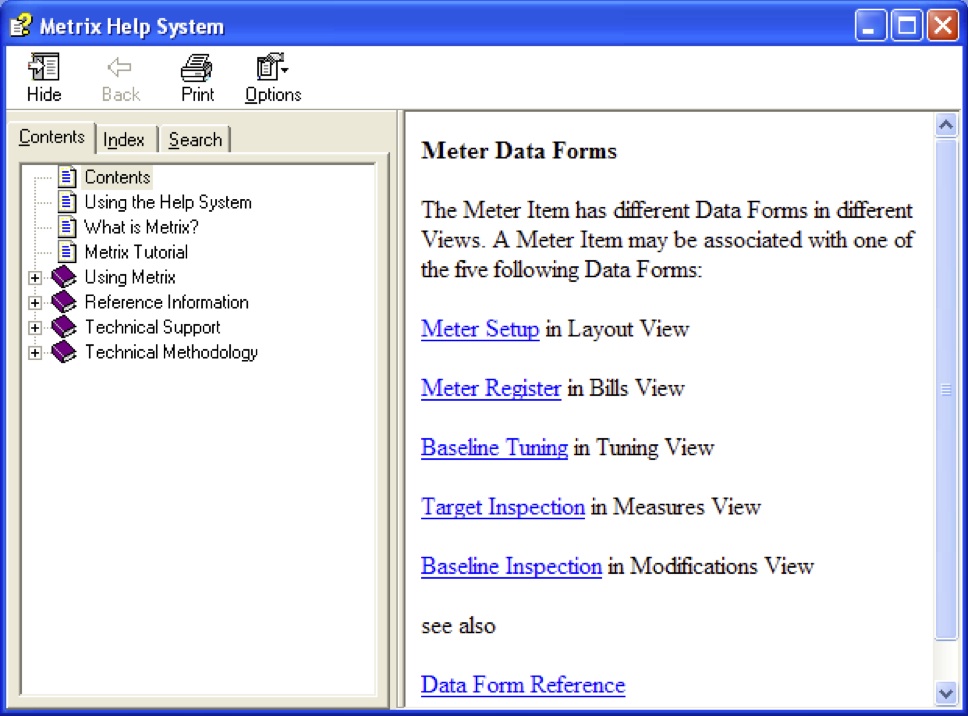Select Using the Help System tree label
Viewport: 968px width, 716px height.
click(168, 202)
